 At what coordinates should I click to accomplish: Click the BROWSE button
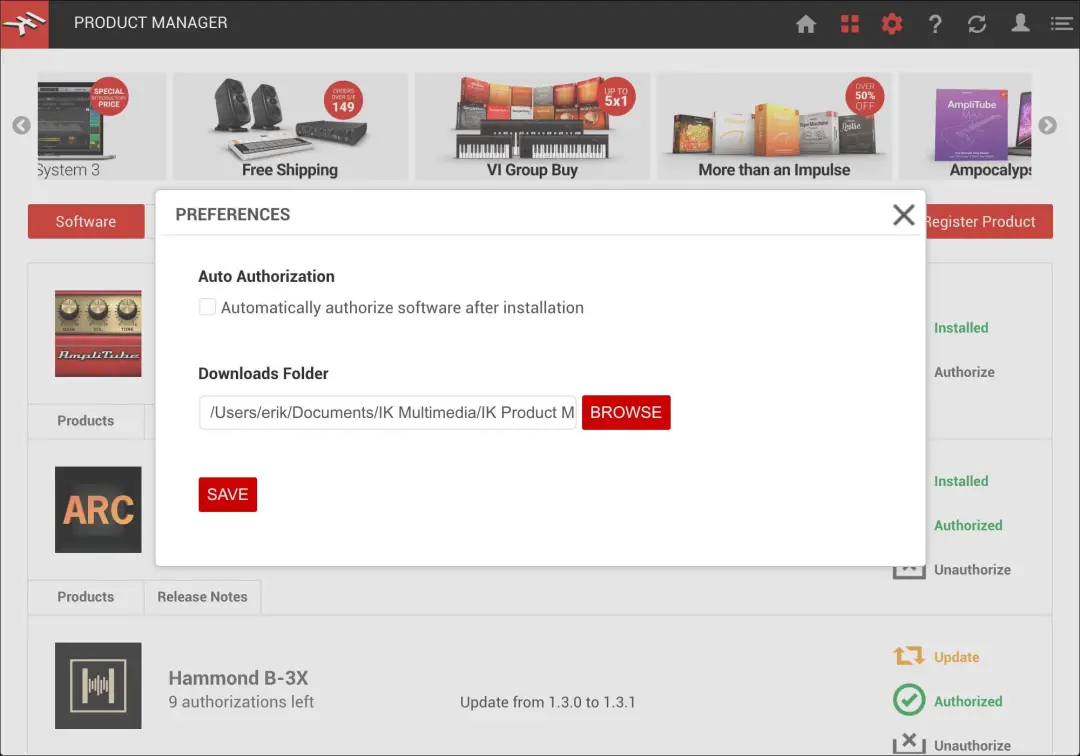[x=626, y=412]
